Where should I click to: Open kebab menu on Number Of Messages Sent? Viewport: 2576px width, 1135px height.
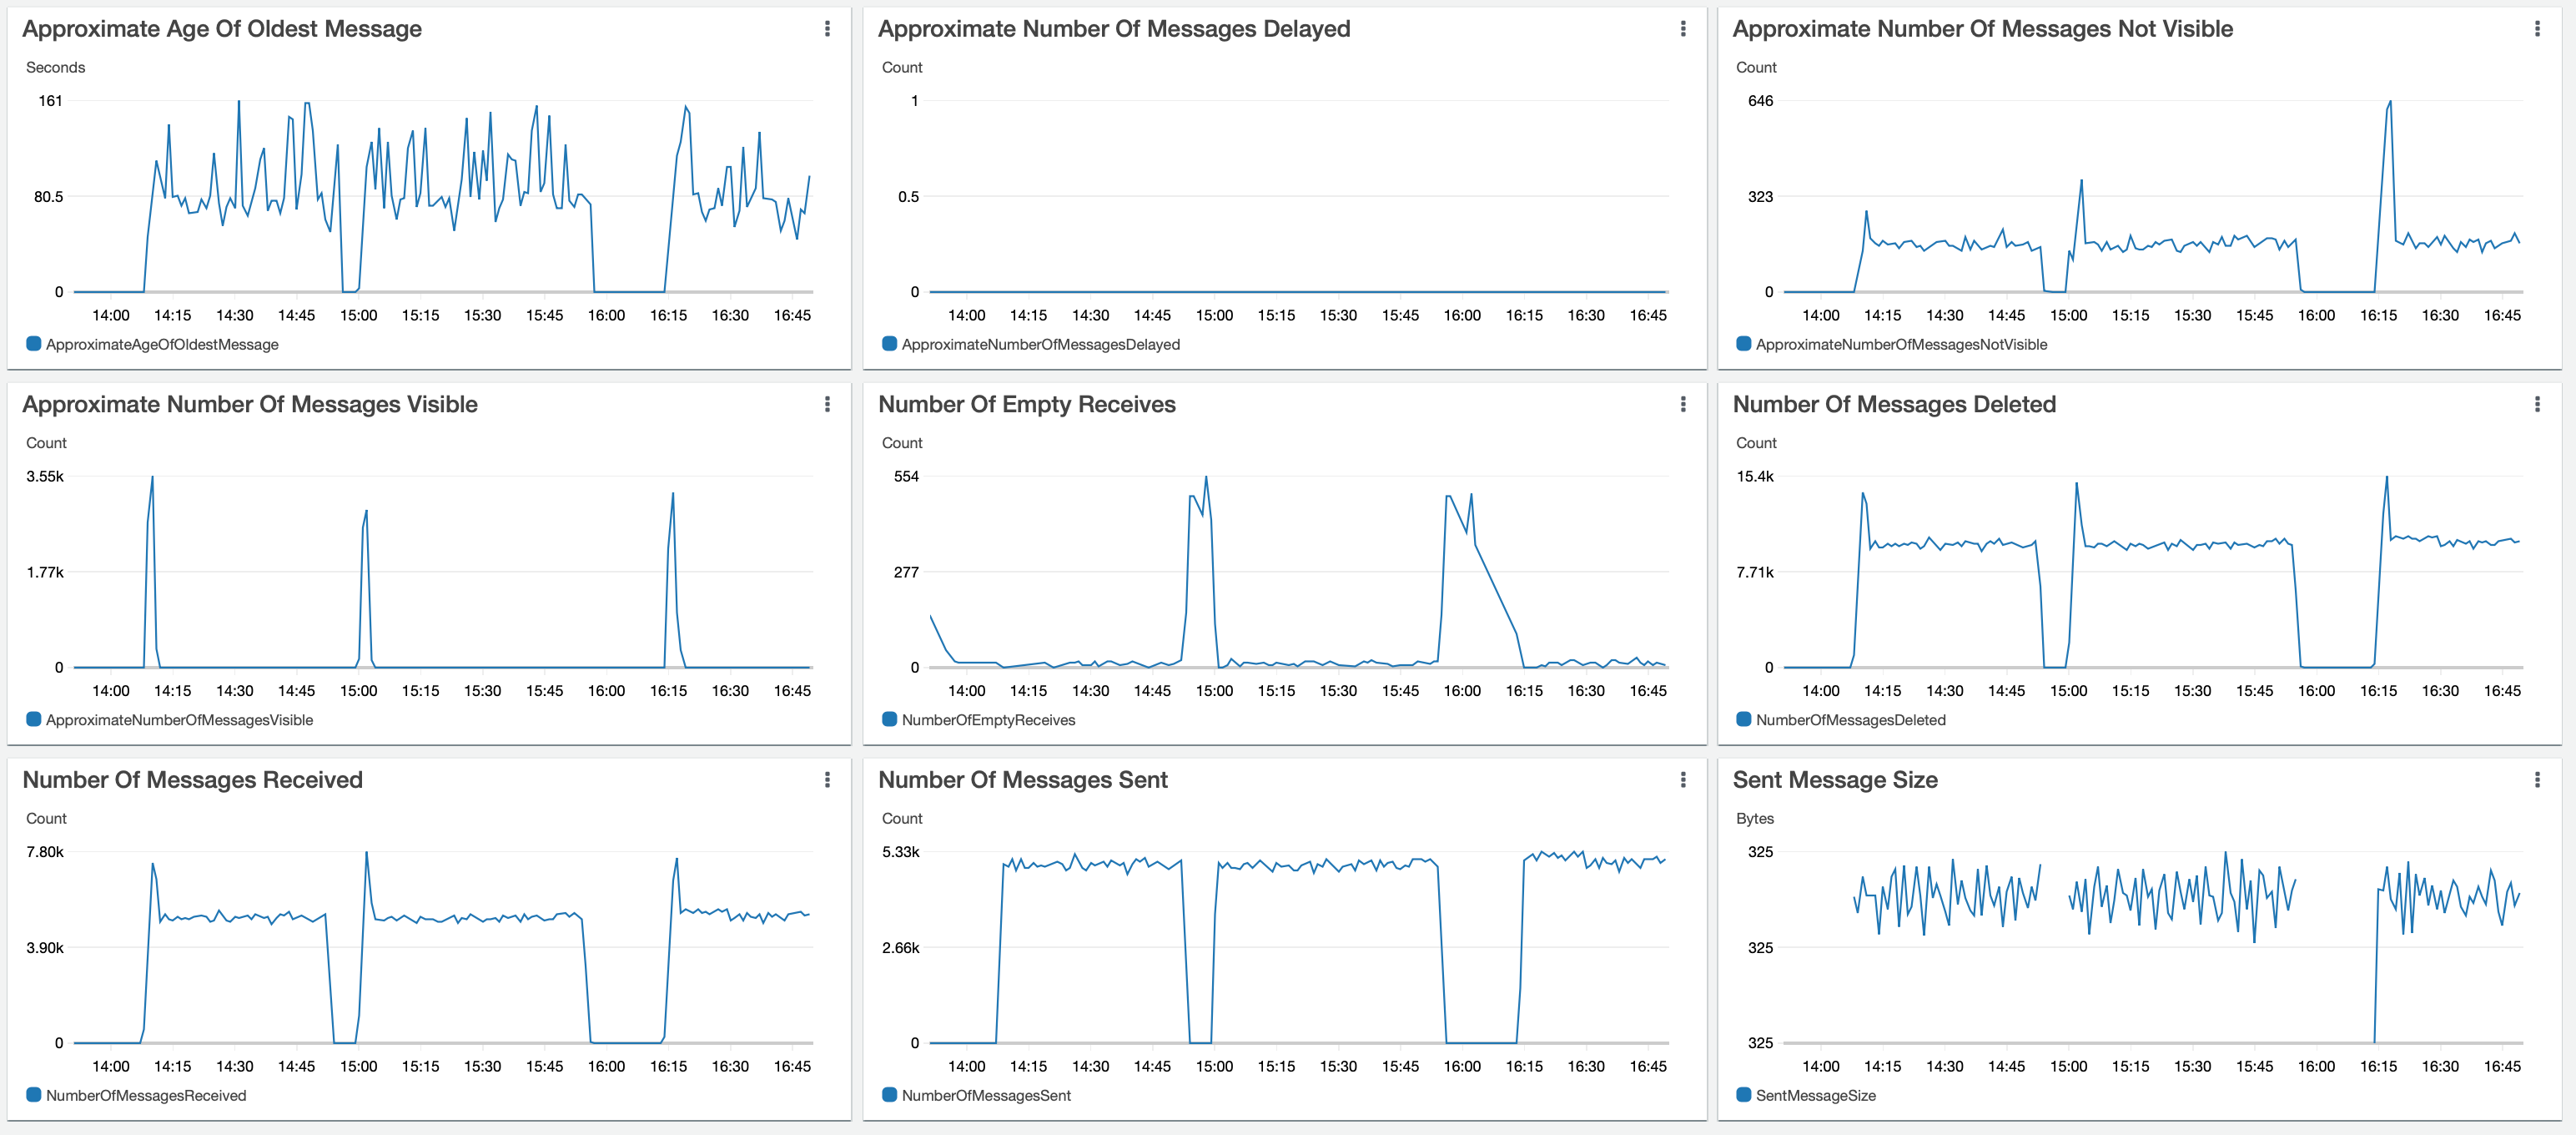pyautogui.click(x=1683, y=780)
